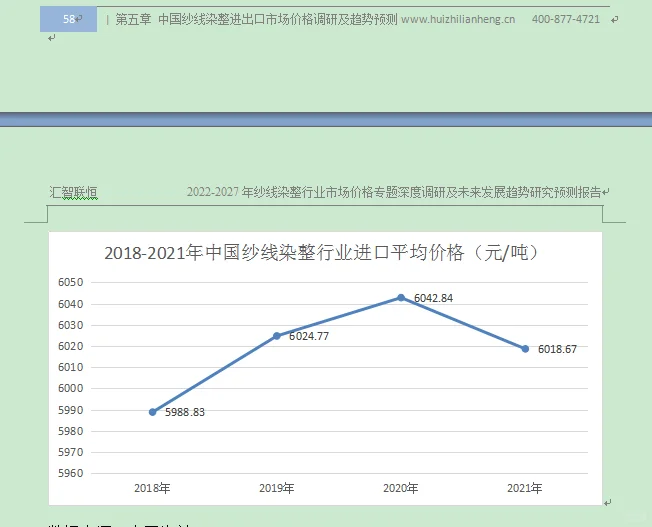This screenshot has height=527, width=652.
Task: Click x-axis label 2018年
Action: pos(152,488)
